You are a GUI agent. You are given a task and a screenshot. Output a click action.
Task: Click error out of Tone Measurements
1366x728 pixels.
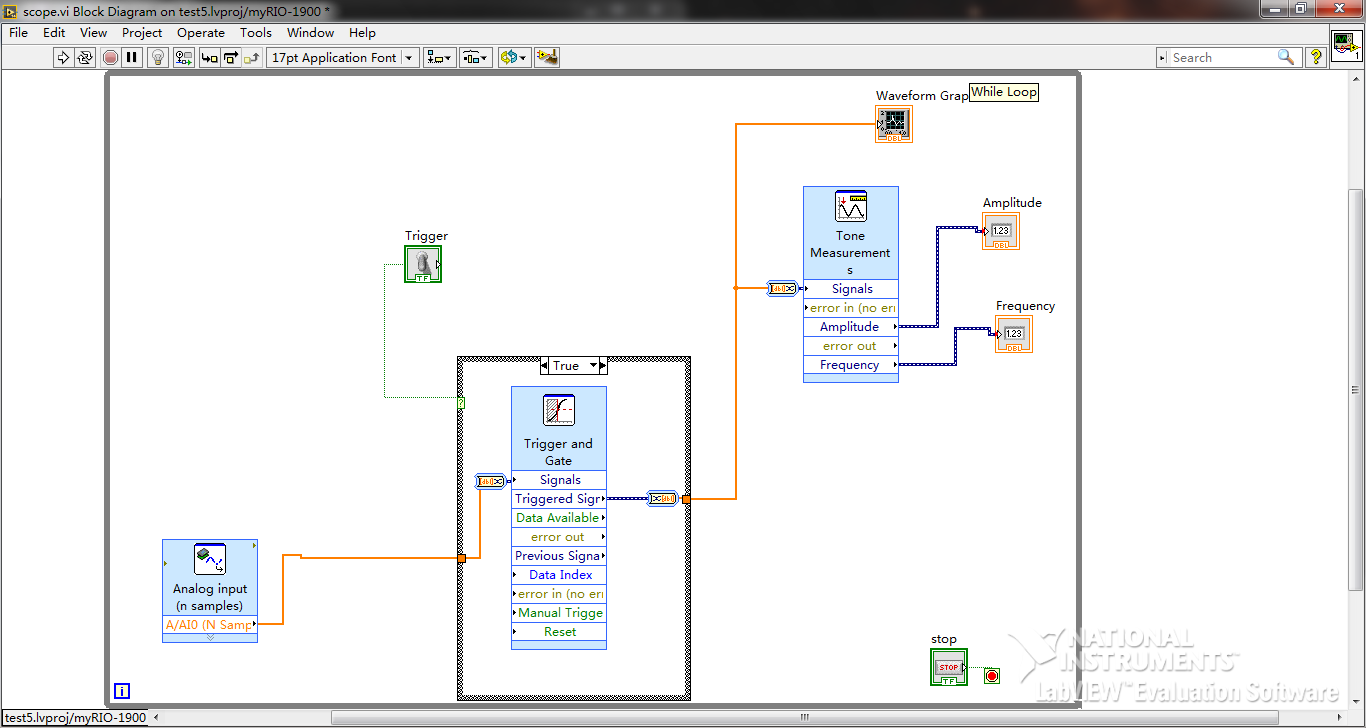(x=851, y=346)
